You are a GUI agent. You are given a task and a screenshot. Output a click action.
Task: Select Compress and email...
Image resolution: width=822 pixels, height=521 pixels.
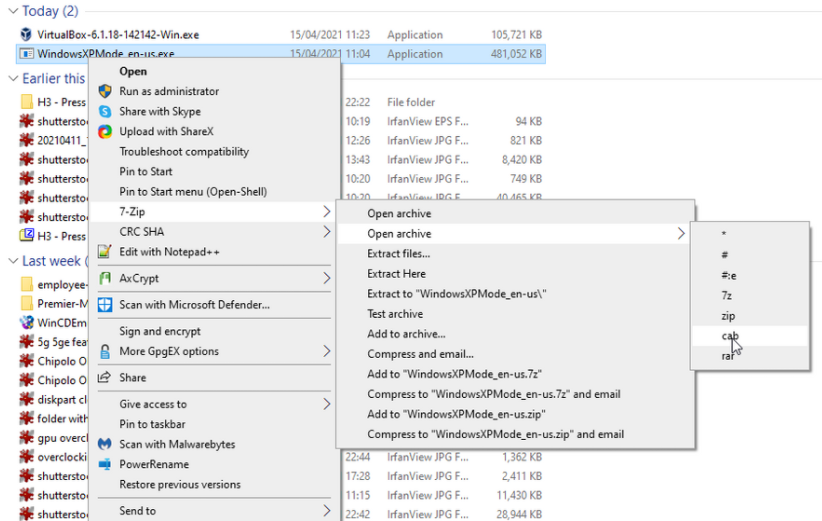tap(420, 354)
